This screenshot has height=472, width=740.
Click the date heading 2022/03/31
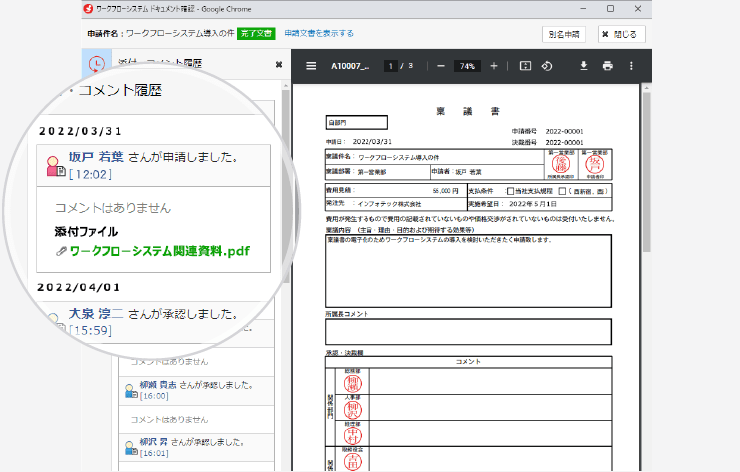point(80,131)
